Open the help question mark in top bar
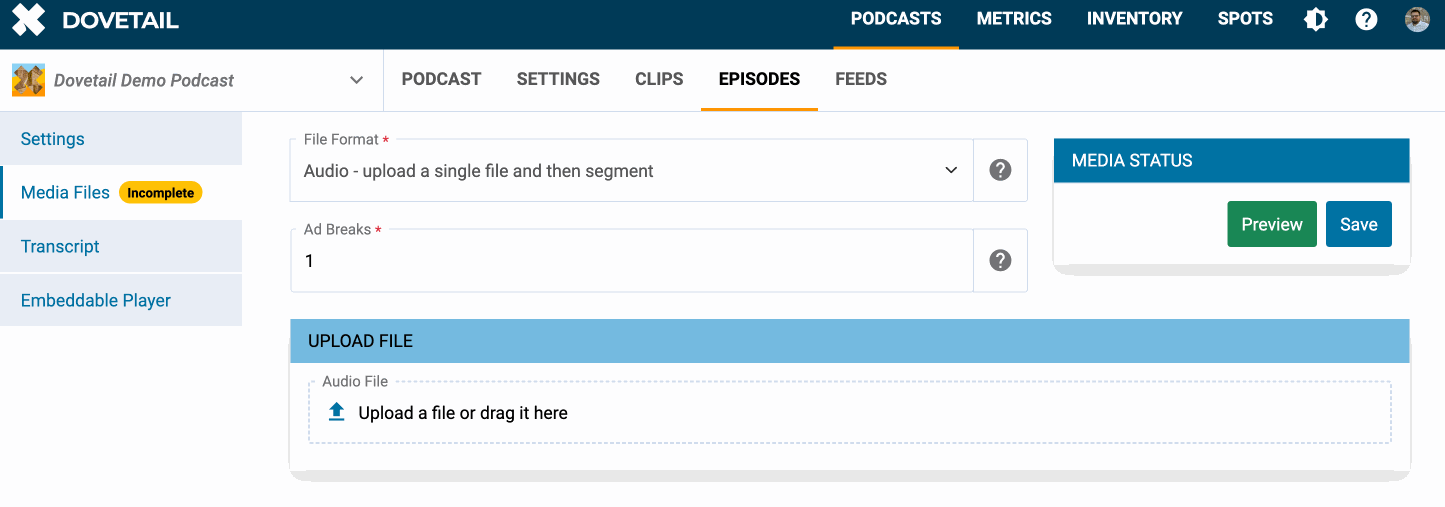This screenshot has width=1445, height=507. click(x=1366, y=20)
